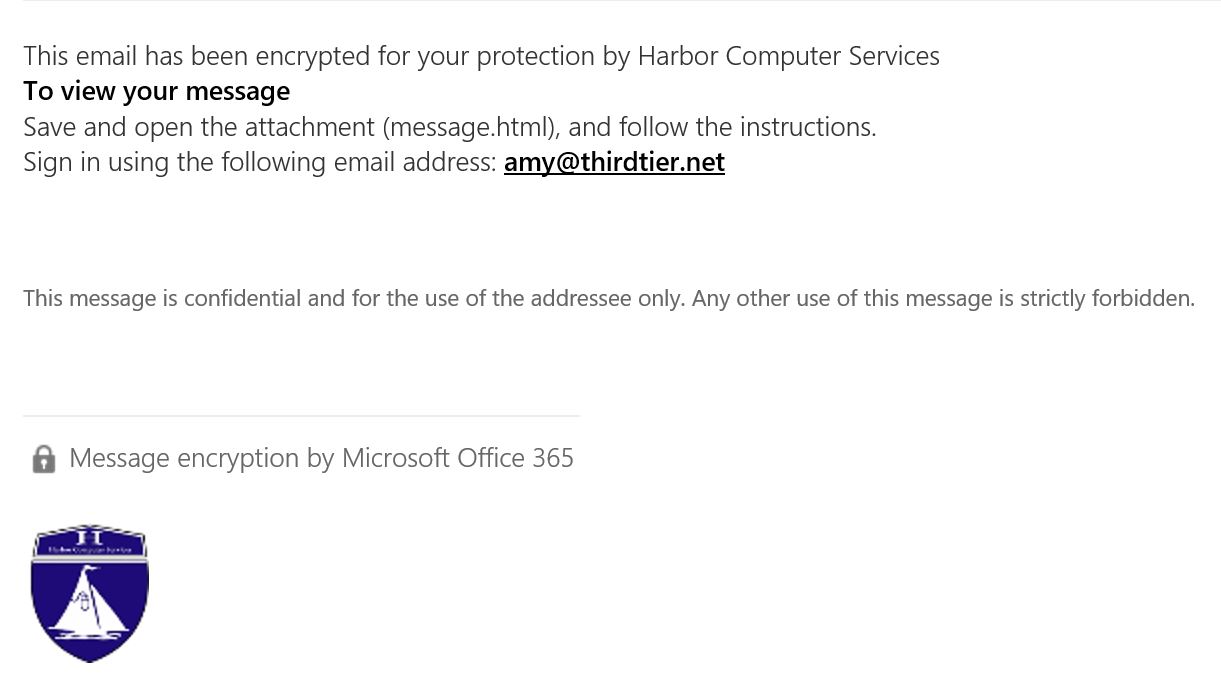Click the 'message.html' attachment name in the instructions
The image size is (1221, 681).
pyautogui.click(x=469, y=127)
